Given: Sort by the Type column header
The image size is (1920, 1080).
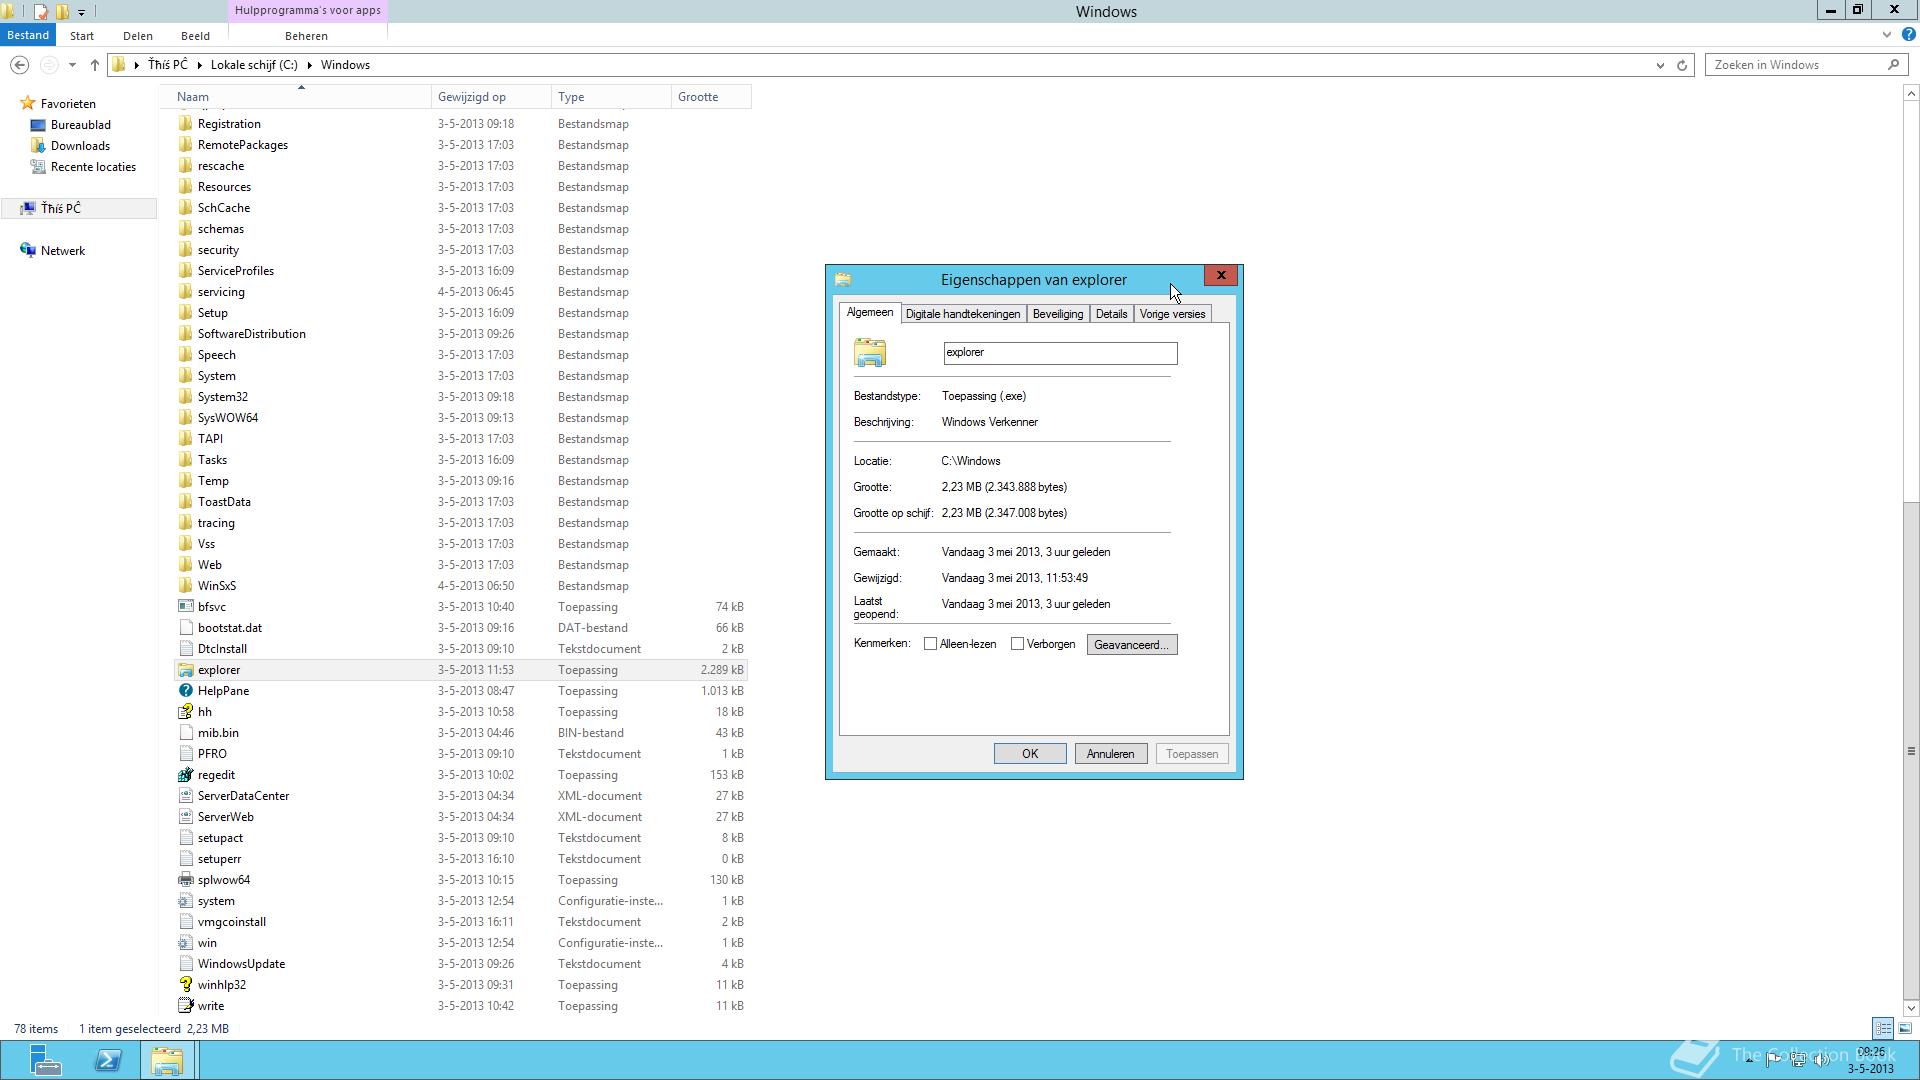Looking at the screenshot, I should (611, 97).
